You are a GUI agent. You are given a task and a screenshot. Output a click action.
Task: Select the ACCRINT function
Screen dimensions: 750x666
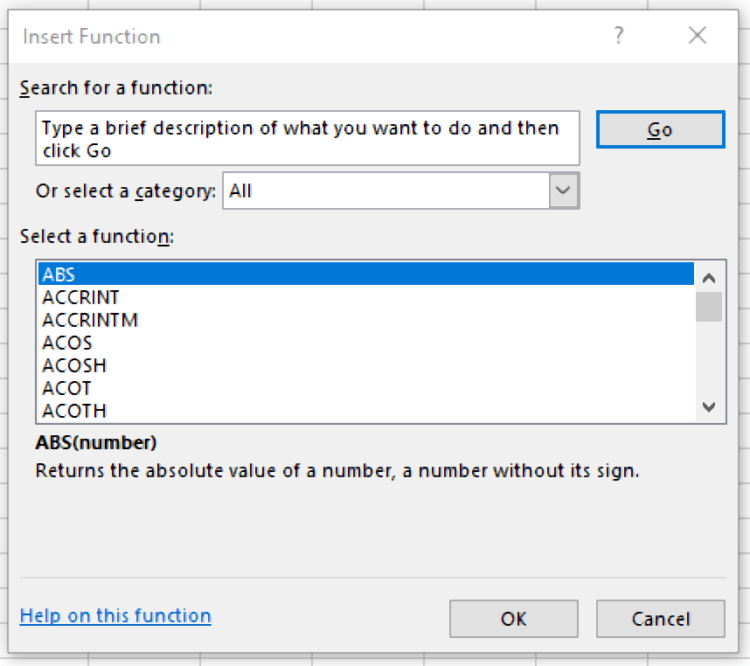point(80,297)
